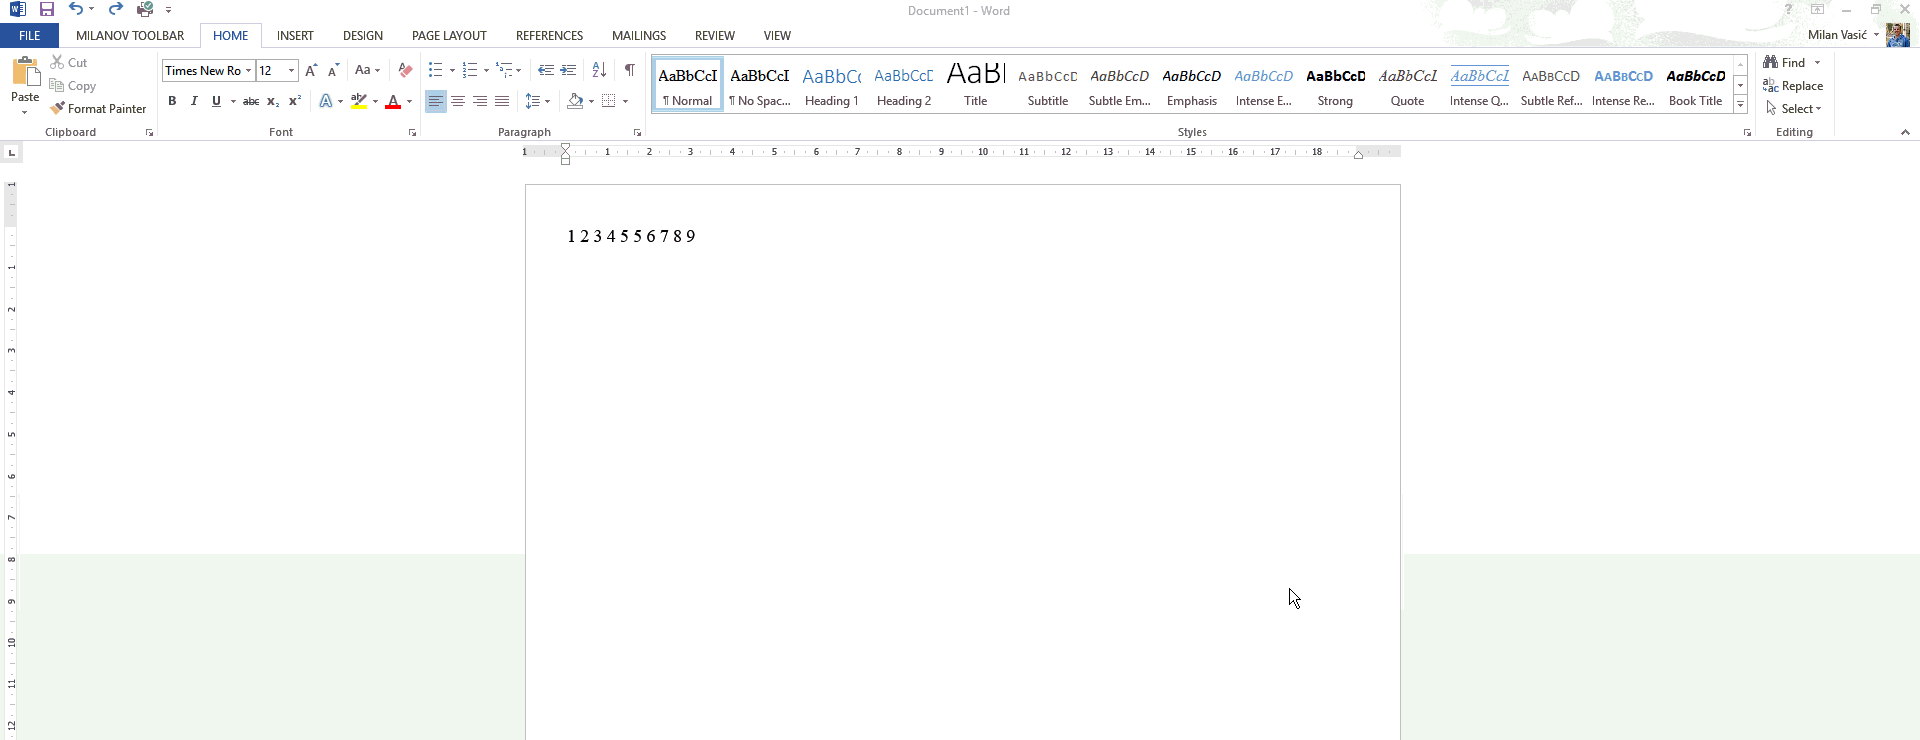Switch to the DESIGN tab

coord(363,35)
